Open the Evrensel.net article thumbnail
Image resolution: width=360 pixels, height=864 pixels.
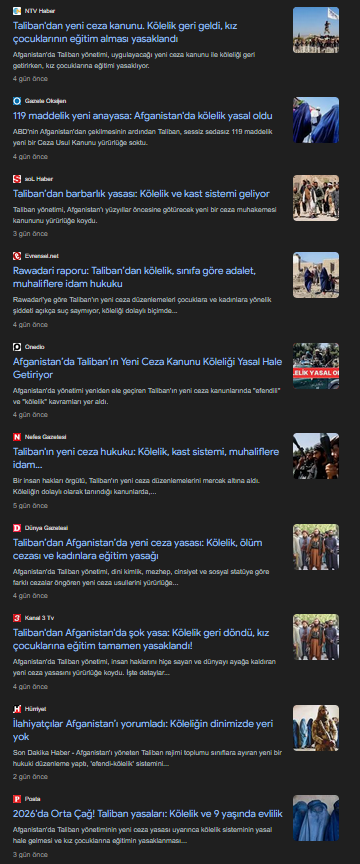click(x=316, y=275)
